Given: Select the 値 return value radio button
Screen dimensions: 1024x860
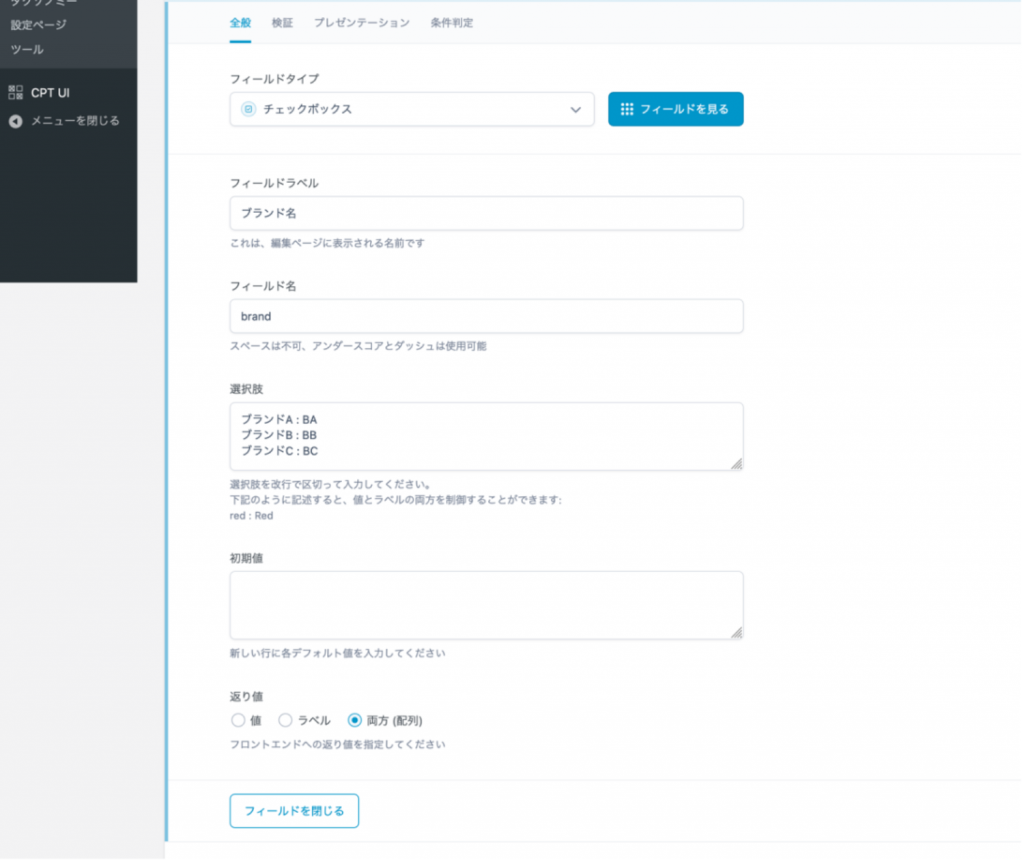Looking at the screenshot, I should click(x=238, y=720).
